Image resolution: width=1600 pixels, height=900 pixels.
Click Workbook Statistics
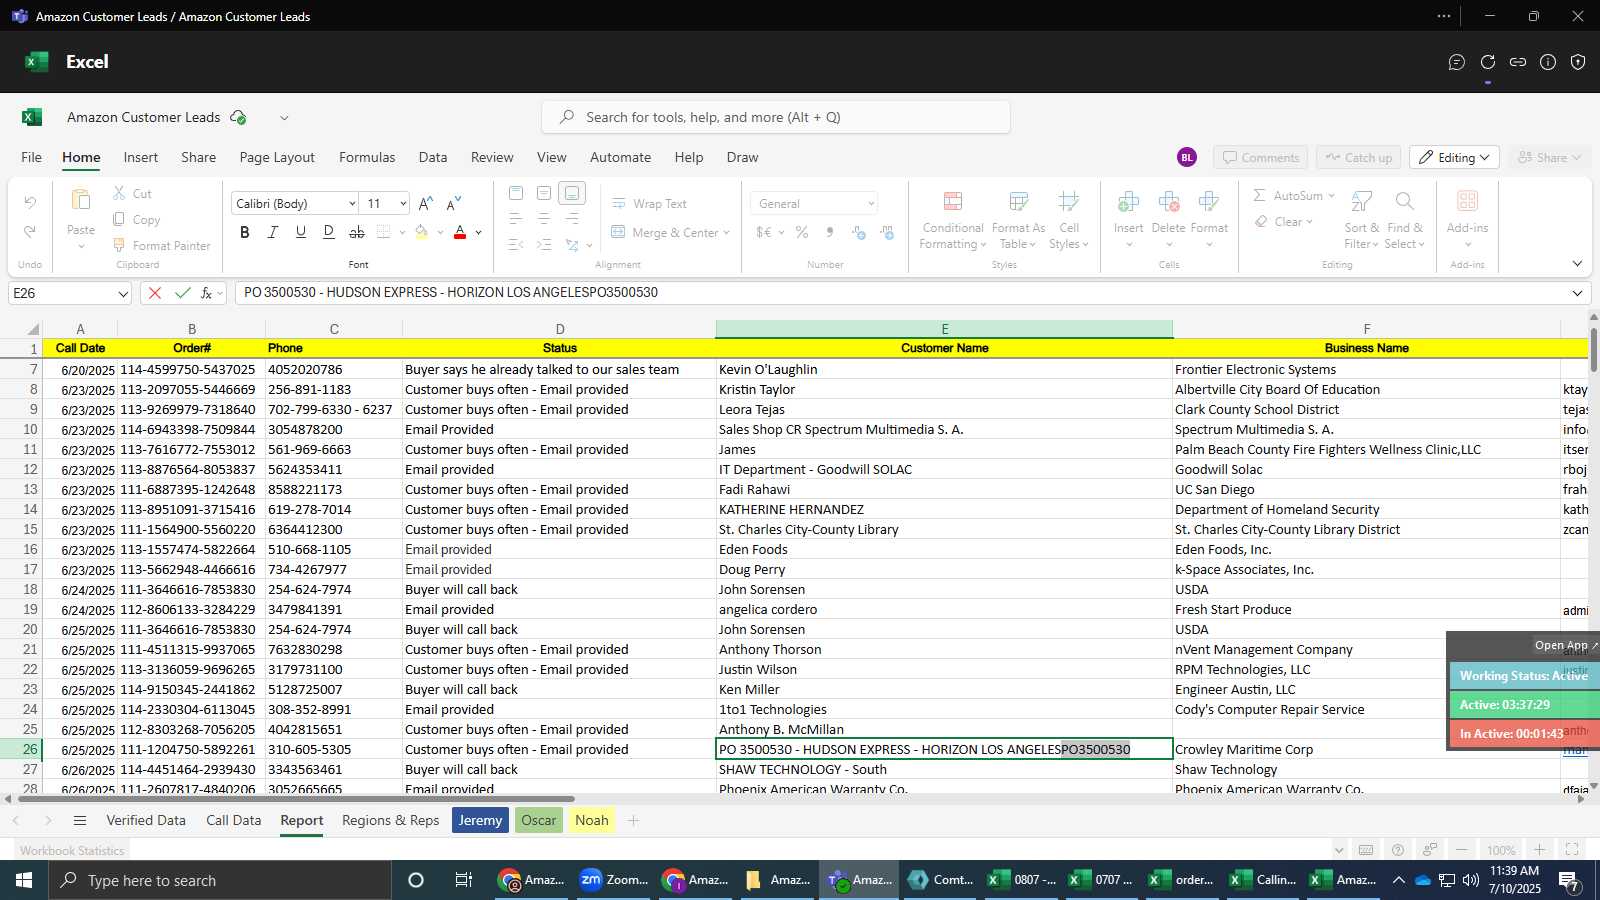[x=72, y=851]
